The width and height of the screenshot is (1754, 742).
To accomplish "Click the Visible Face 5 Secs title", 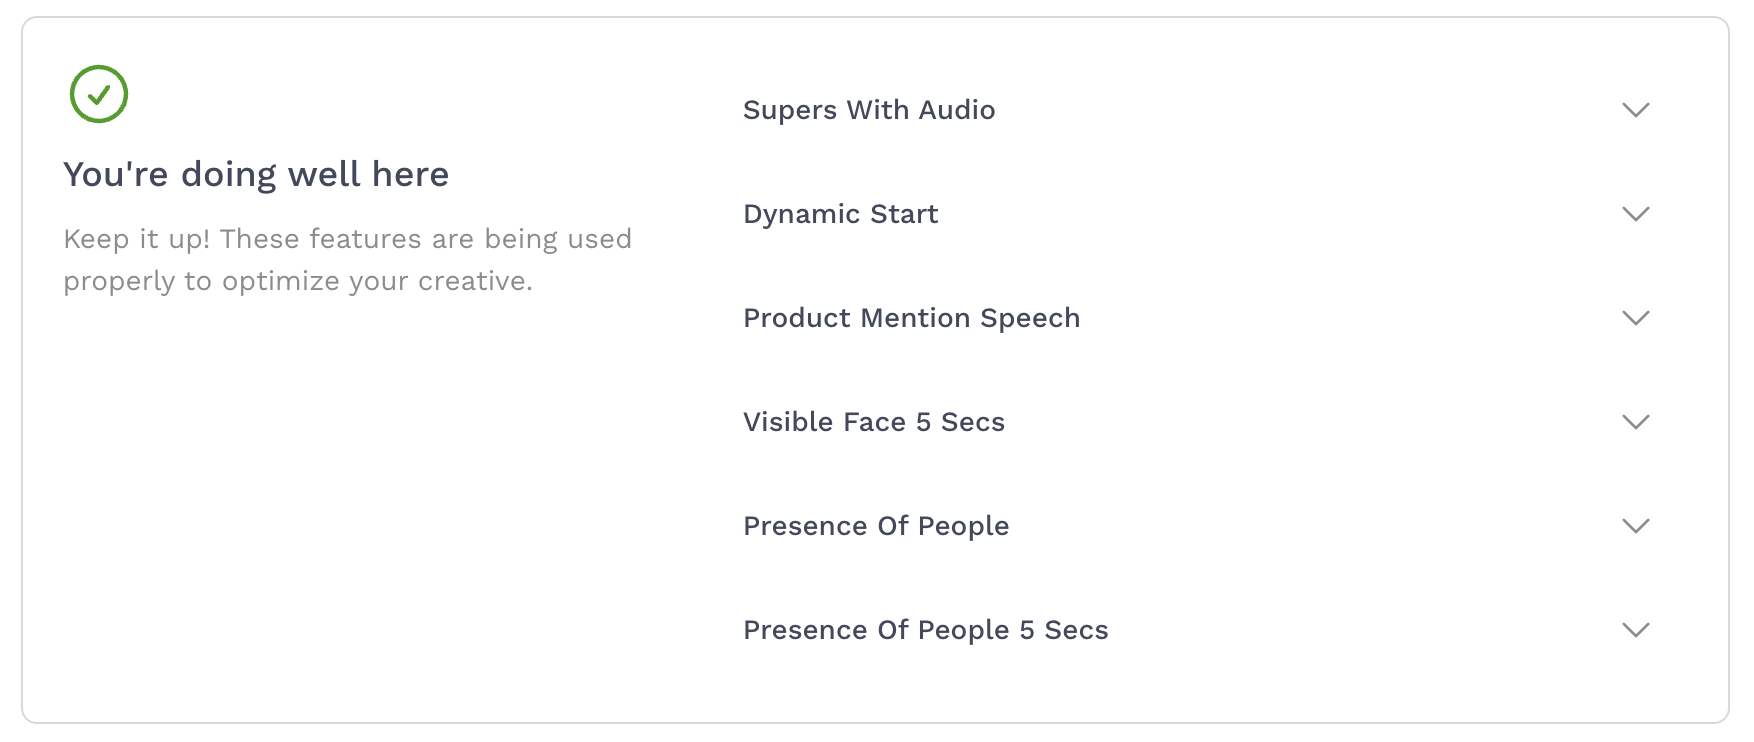I will pos(873,422).
